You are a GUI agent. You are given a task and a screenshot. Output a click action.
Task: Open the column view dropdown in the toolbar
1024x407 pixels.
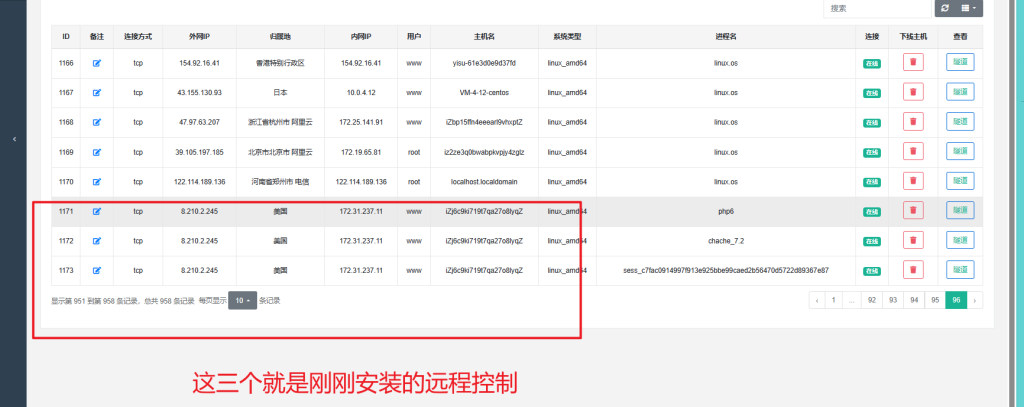pos(971,8)
